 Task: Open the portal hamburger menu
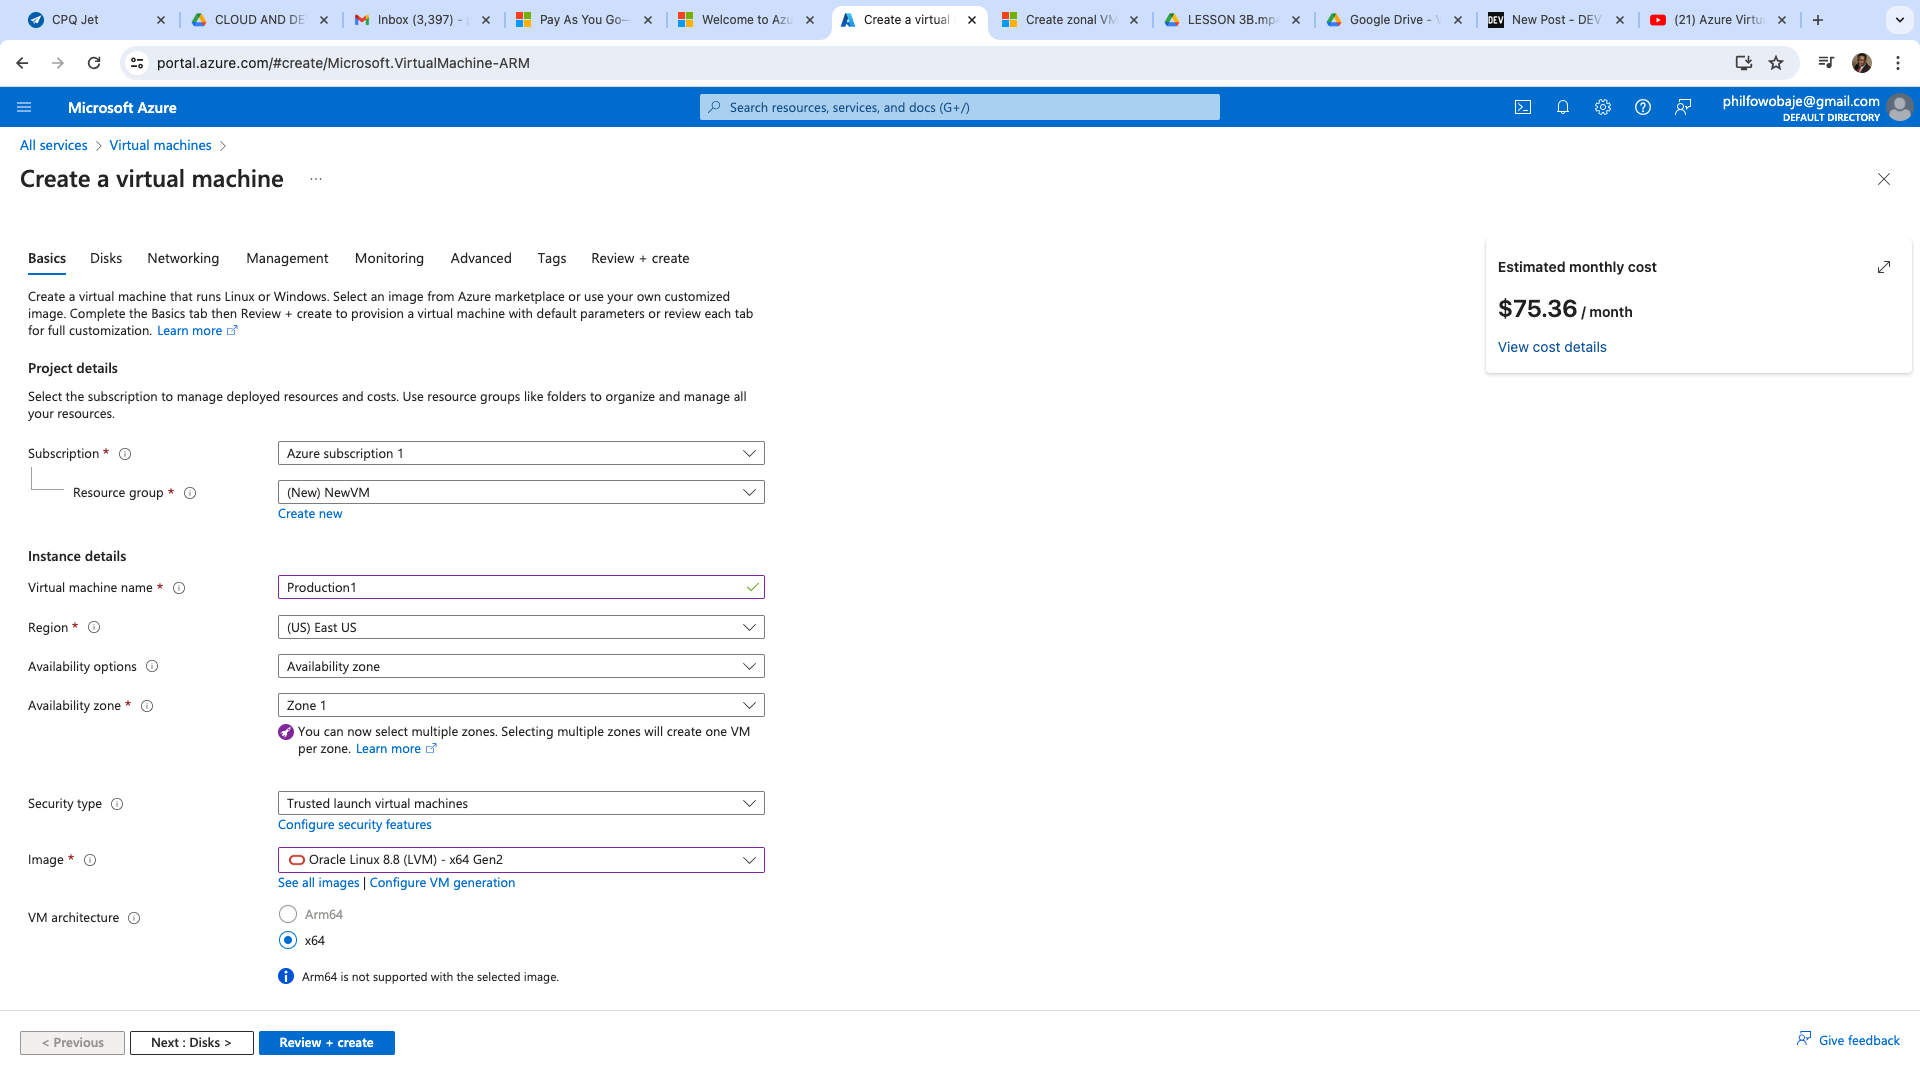pos(24,107)
